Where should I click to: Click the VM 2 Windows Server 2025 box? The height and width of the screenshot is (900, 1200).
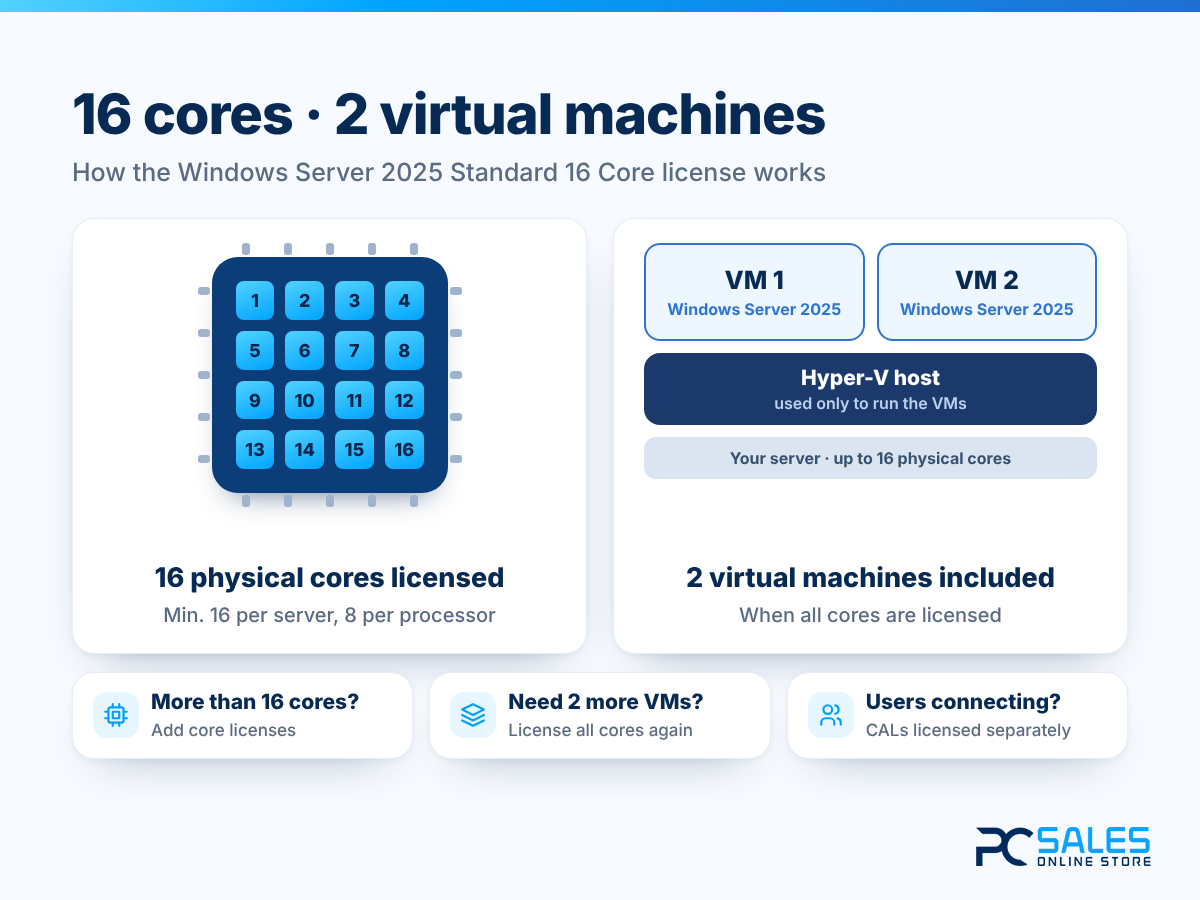click(987, 292)
